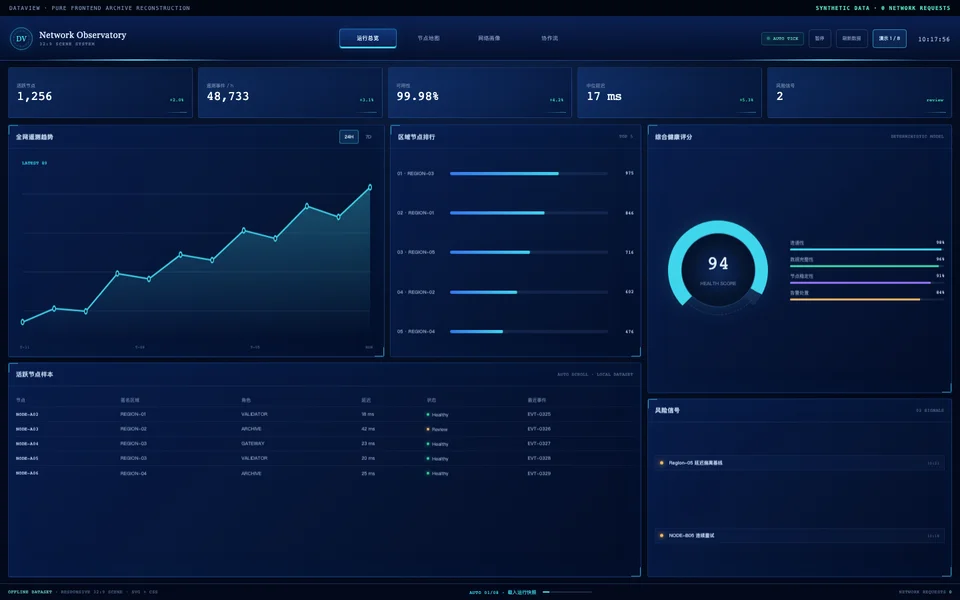Viewport: 960px width, 600px height.
Task: Select NODE-A03 table row
Action: 324,429
